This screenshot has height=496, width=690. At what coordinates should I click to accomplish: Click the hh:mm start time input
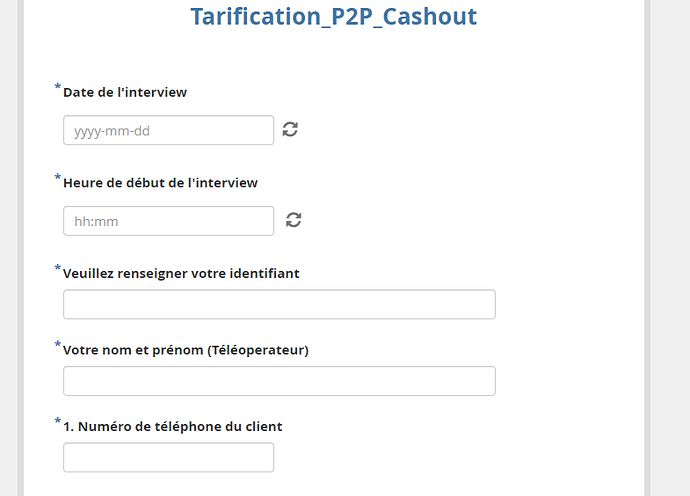(168, 221)
